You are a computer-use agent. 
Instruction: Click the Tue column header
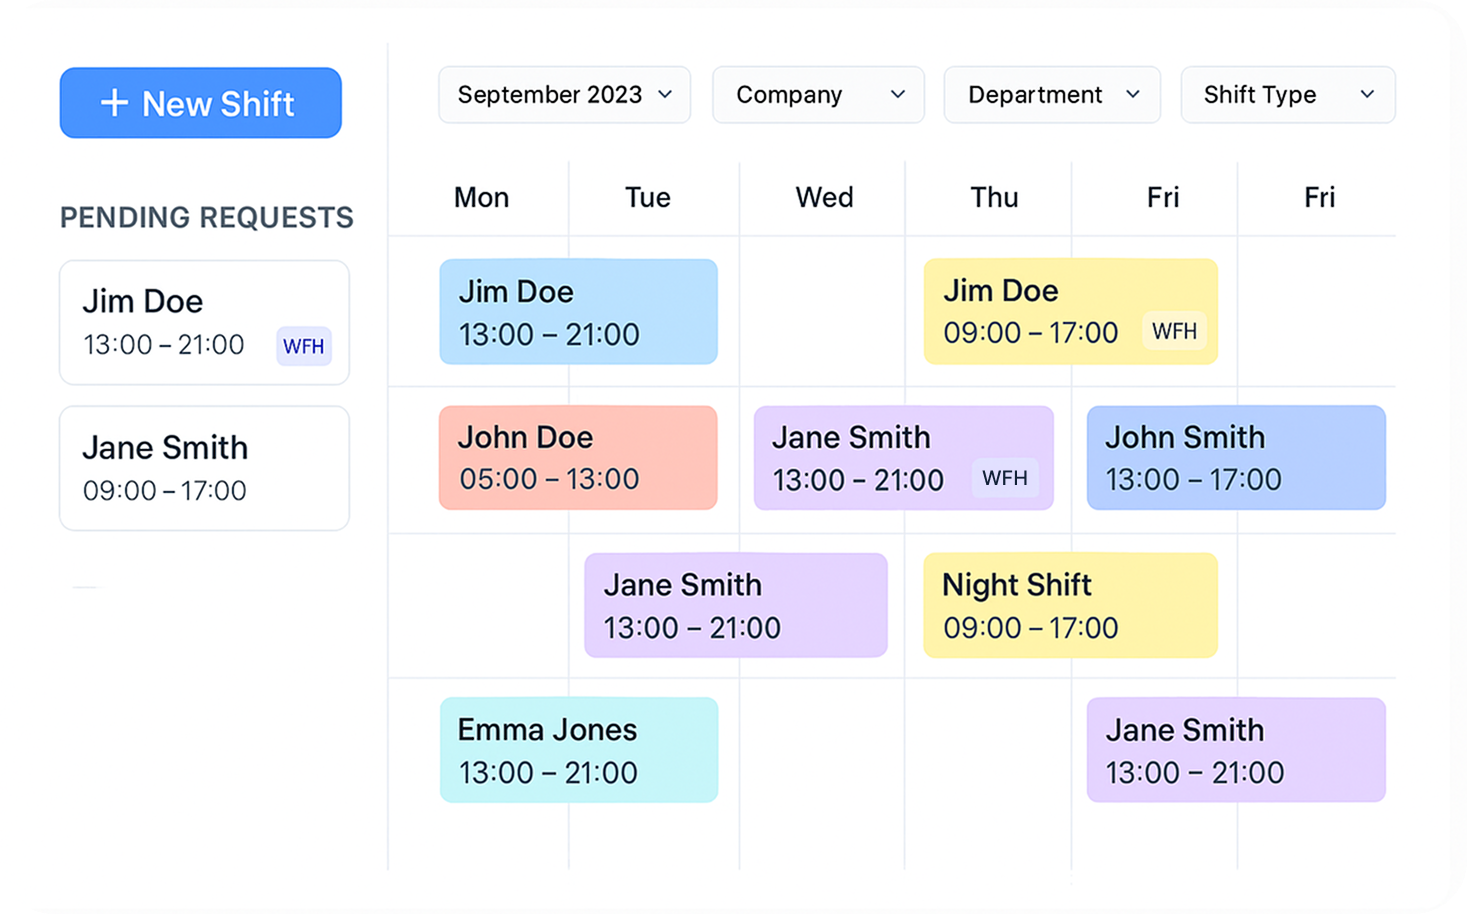pos(647,198)
